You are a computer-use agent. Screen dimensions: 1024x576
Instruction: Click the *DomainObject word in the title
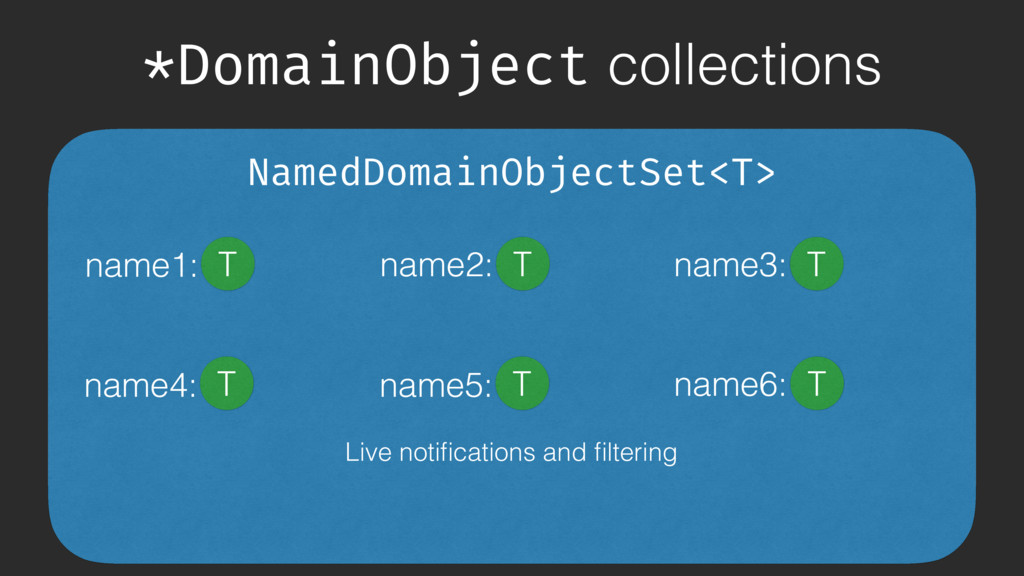tap(366, 66)
